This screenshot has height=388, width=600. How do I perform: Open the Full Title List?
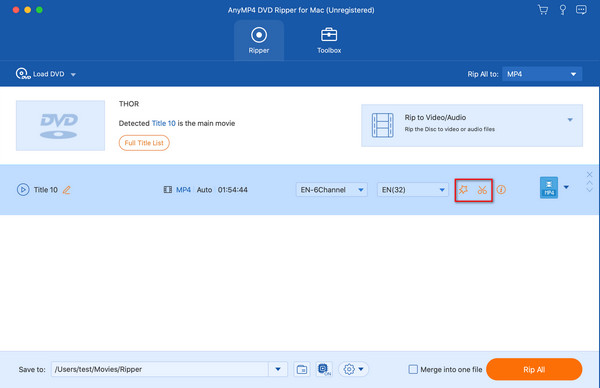point(144,143)
